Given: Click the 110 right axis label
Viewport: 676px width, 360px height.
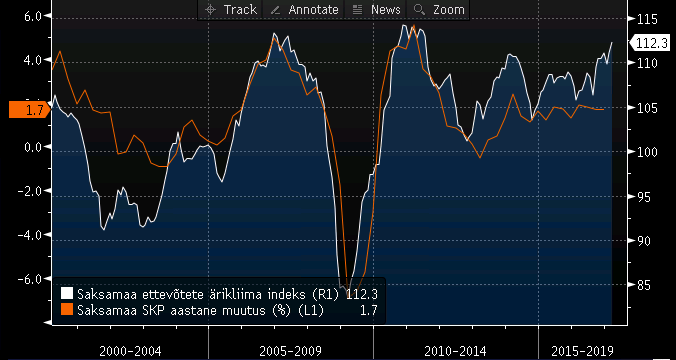Looking at the screenshot, I should (647, 63).
